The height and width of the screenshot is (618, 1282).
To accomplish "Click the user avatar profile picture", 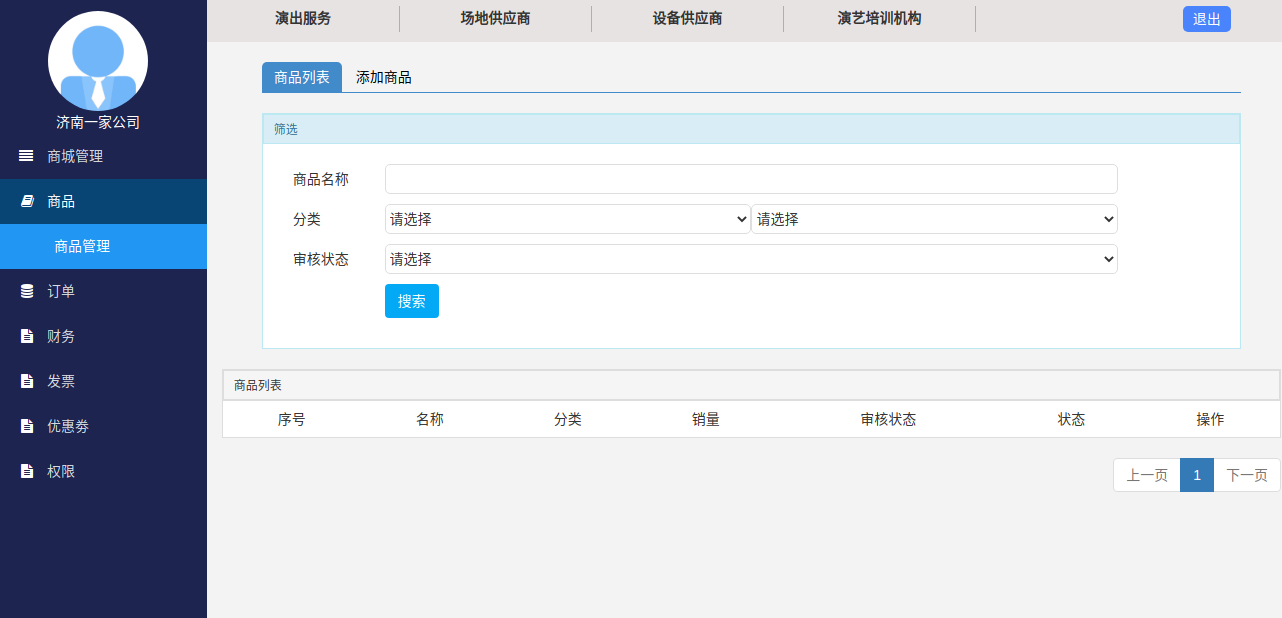I will (98, 61).
